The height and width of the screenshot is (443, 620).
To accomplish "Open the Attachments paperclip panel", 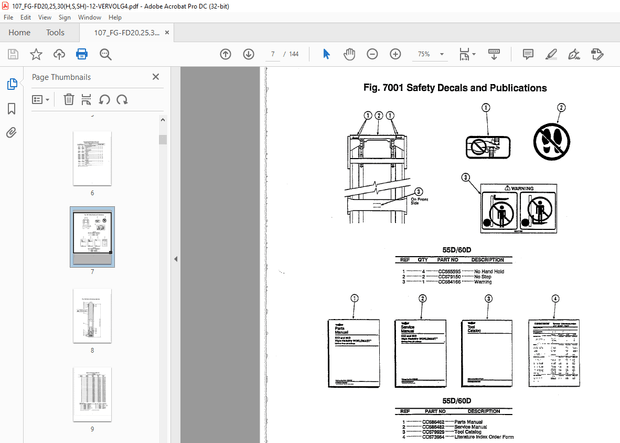I will (12, 131).
